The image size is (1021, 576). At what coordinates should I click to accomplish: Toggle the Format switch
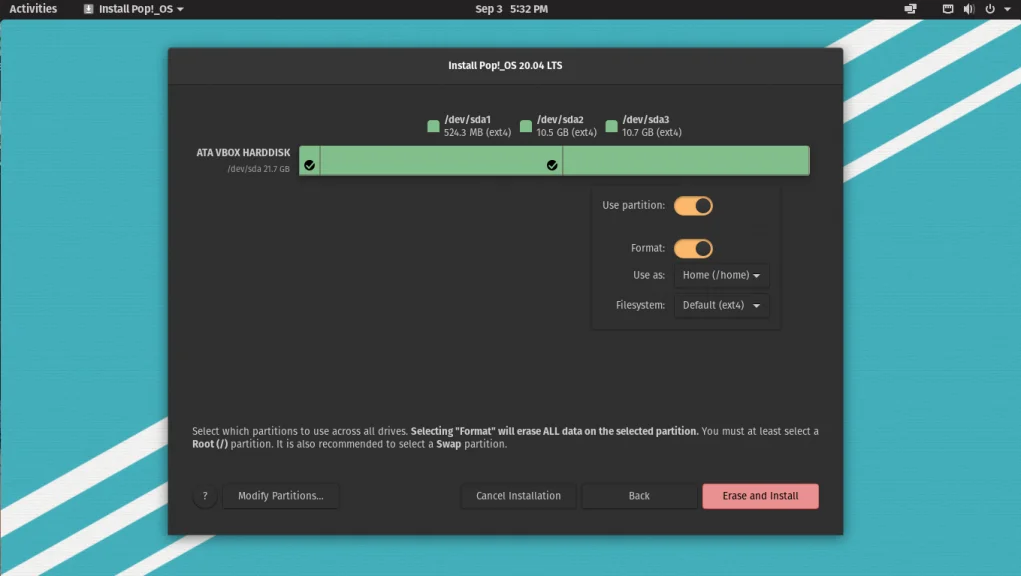point(693,249)
